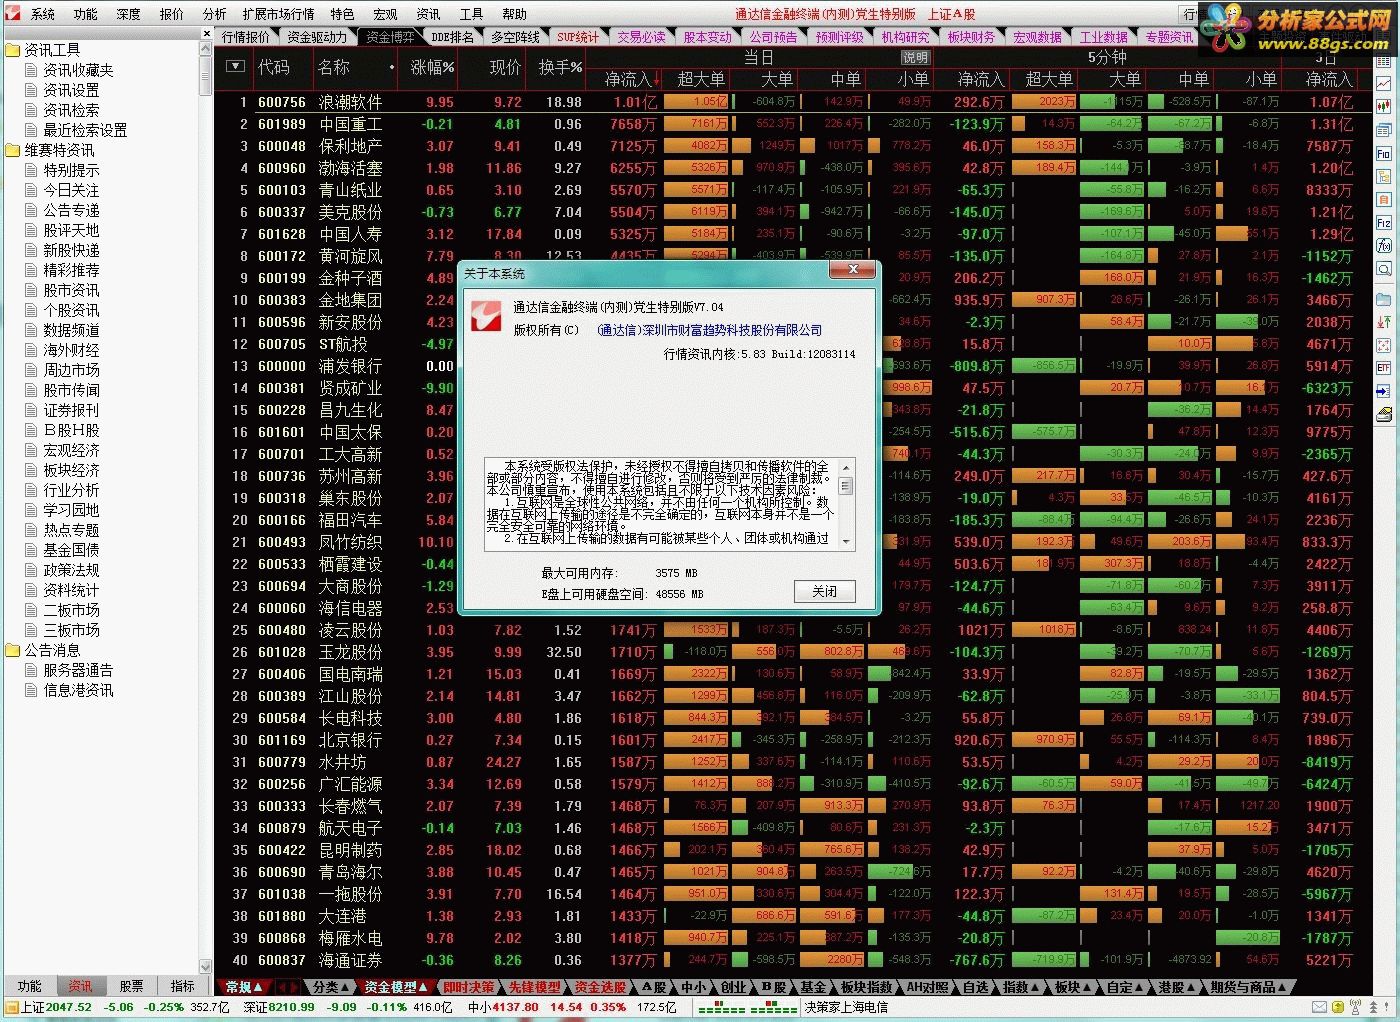Screen dimensions: 1400x1022
Task: Click the license text scrollbar thumb in dialog
Action: coord(846,486)
